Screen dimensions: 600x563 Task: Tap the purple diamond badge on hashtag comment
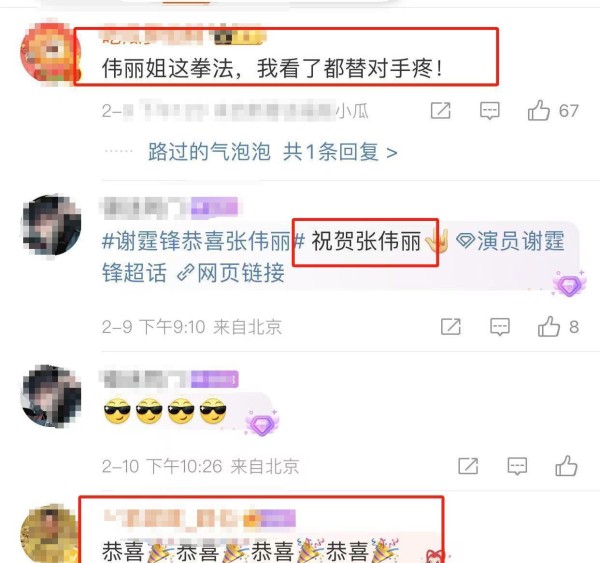tap(569, 284)
